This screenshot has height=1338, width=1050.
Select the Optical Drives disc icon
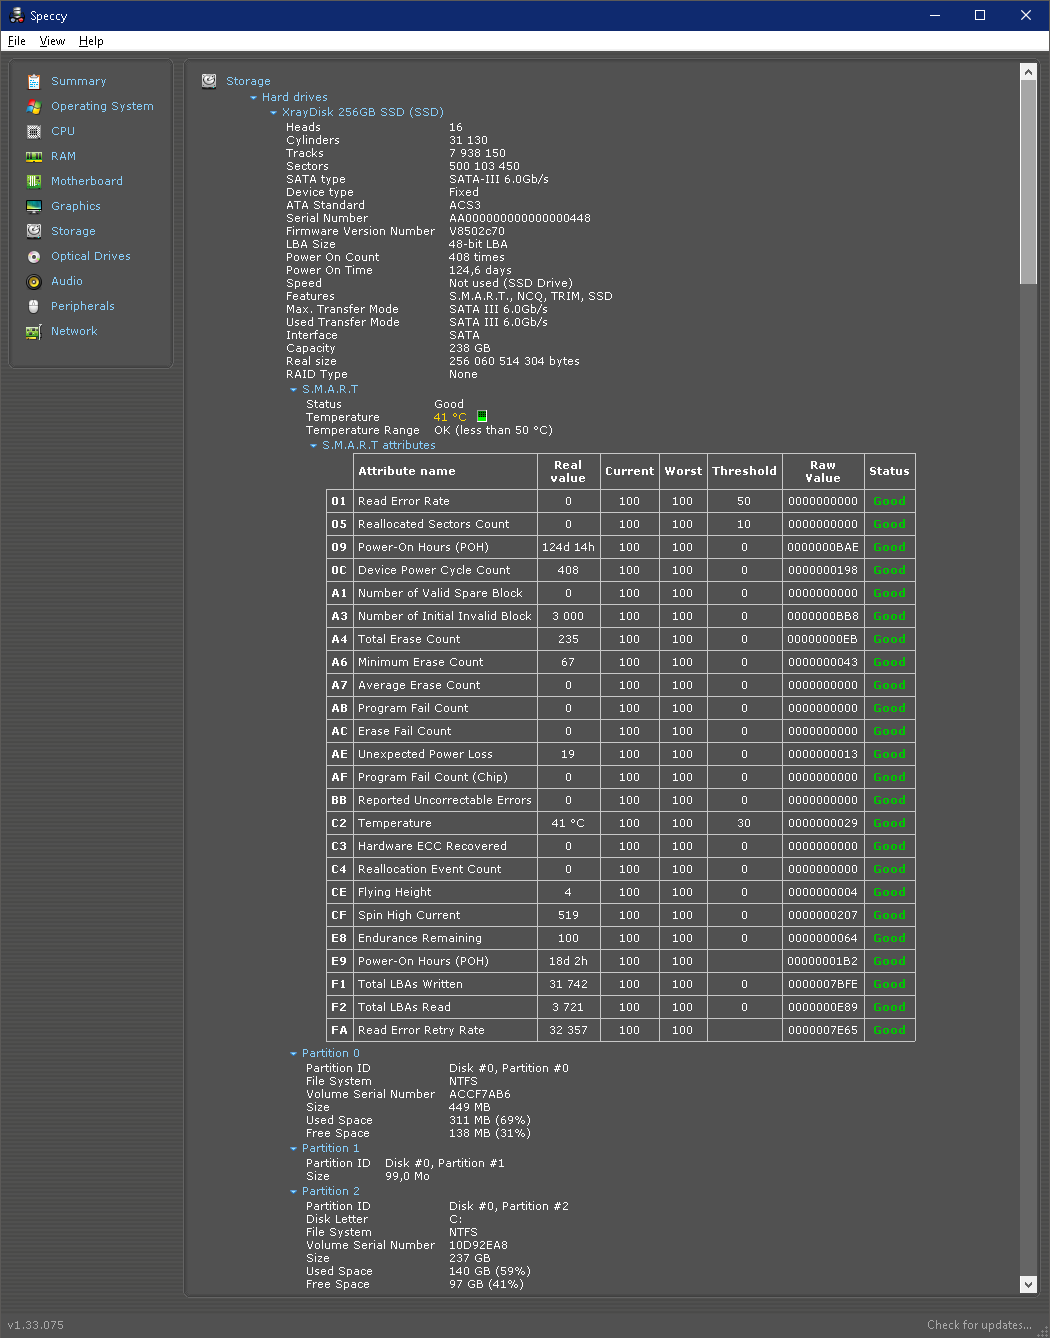click(x=33, y=256)
